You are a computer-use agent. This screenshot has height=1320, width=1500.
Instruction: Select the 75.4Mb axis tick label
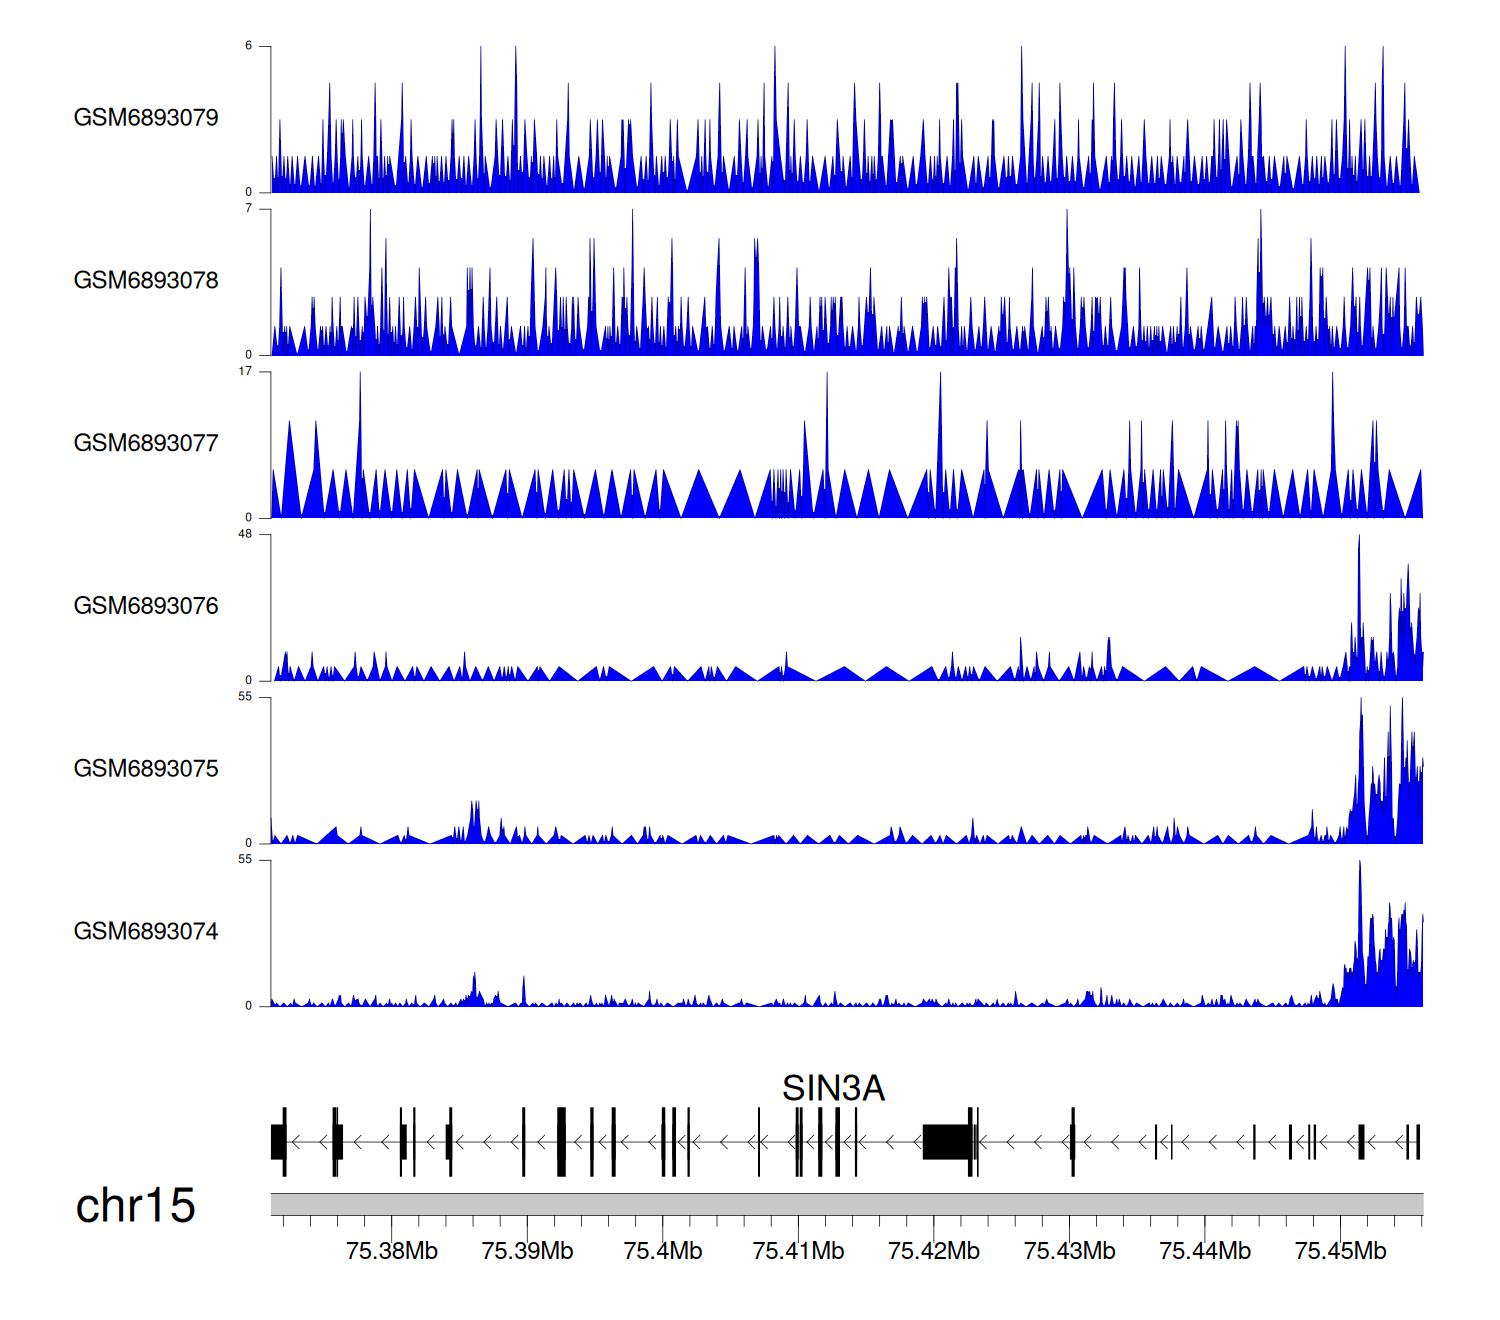[x=662, y=1251]
